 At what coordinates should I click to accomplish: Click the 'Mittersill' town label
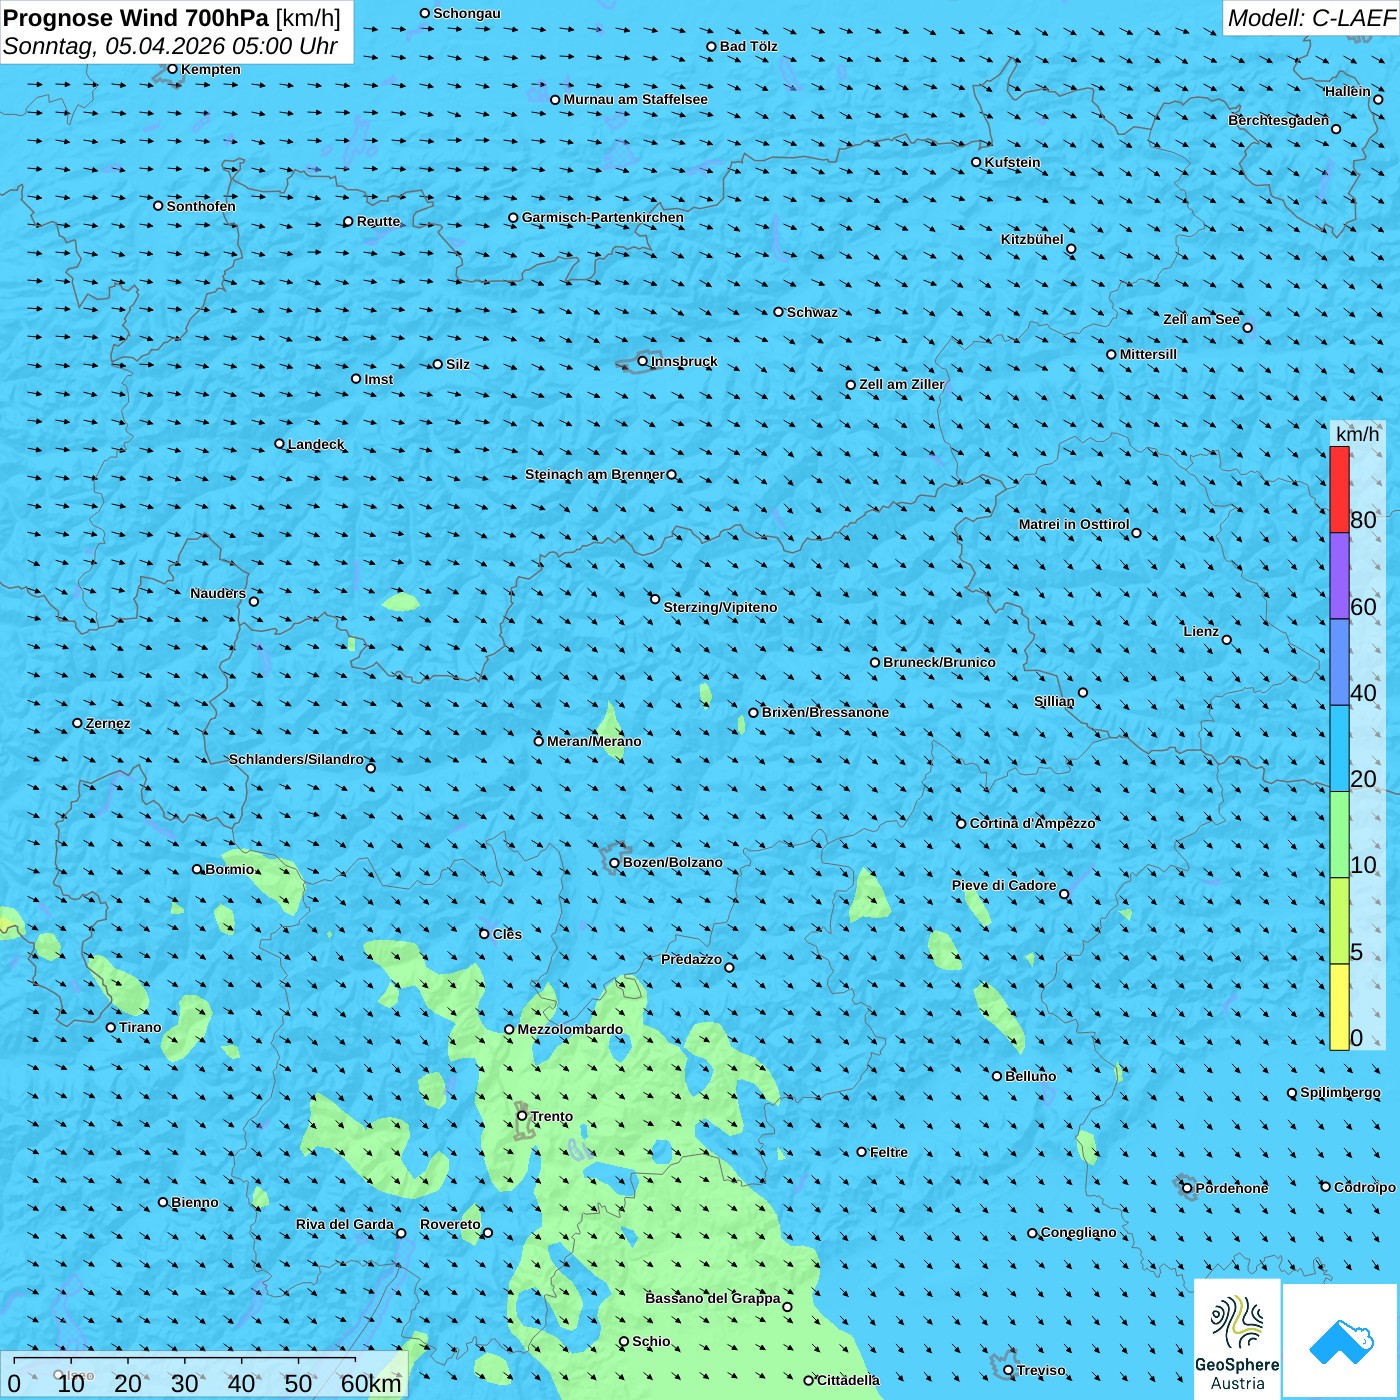click(1148, 354)
